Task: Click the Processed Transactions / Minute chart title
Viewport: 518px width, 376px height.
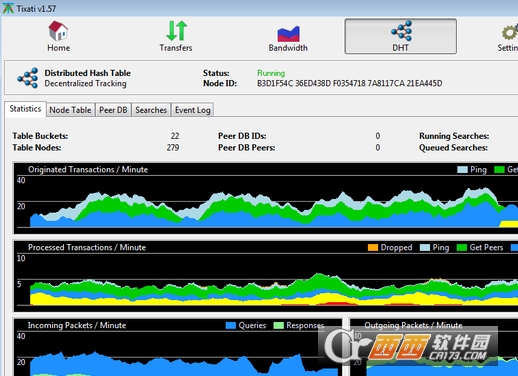Action: [87, 248]
